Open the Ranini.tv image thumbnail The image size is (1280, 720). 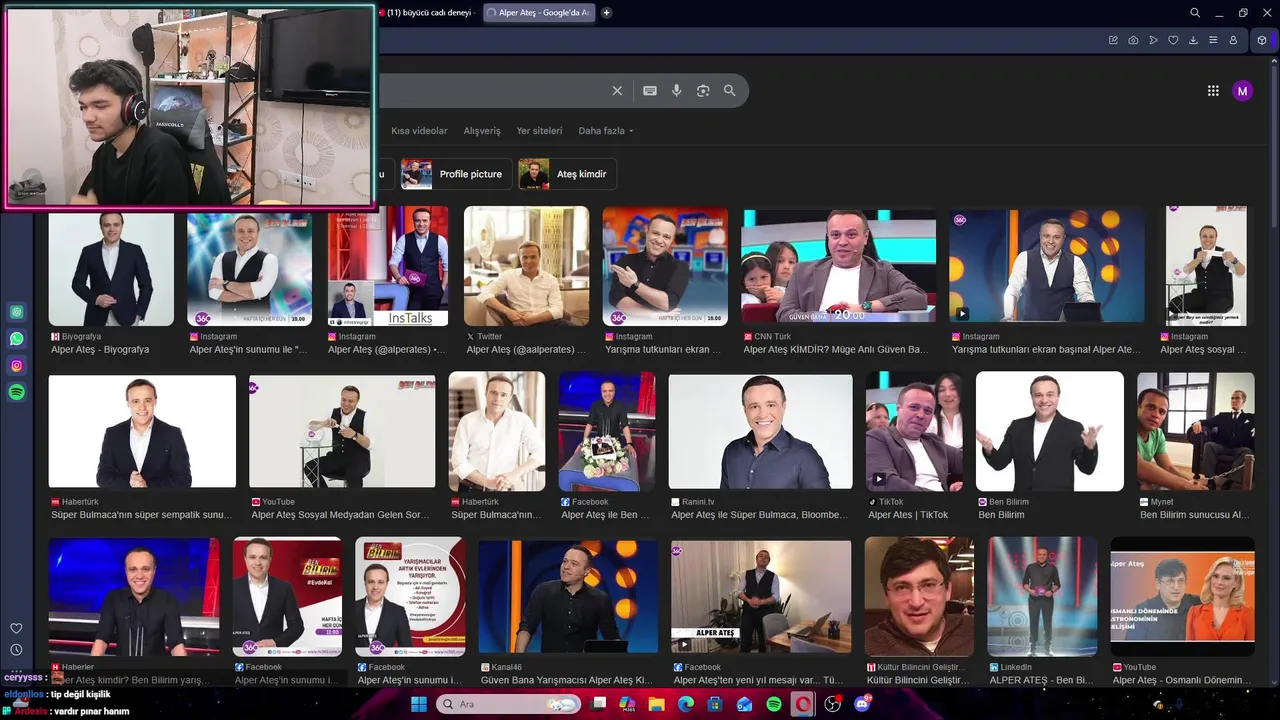[x=761, y=432]
